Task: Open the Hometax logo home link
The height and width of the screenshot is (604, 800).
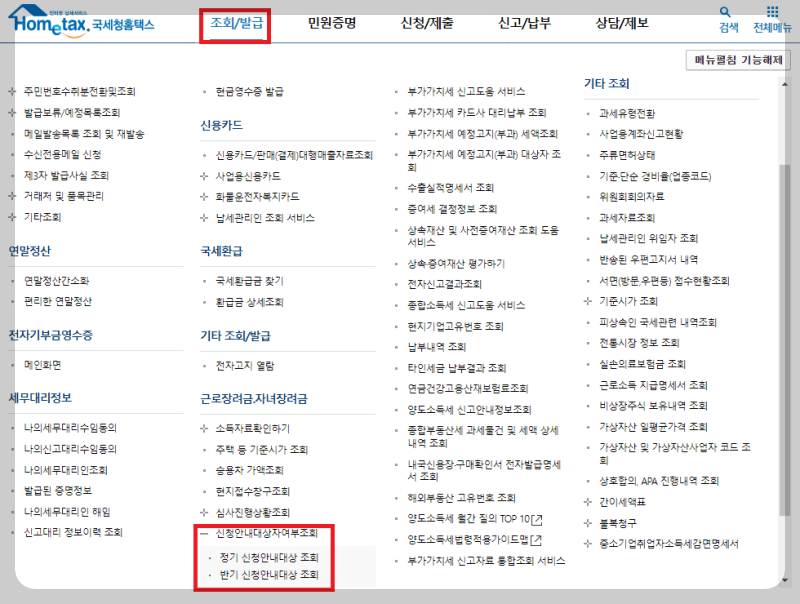Action: 82,21
